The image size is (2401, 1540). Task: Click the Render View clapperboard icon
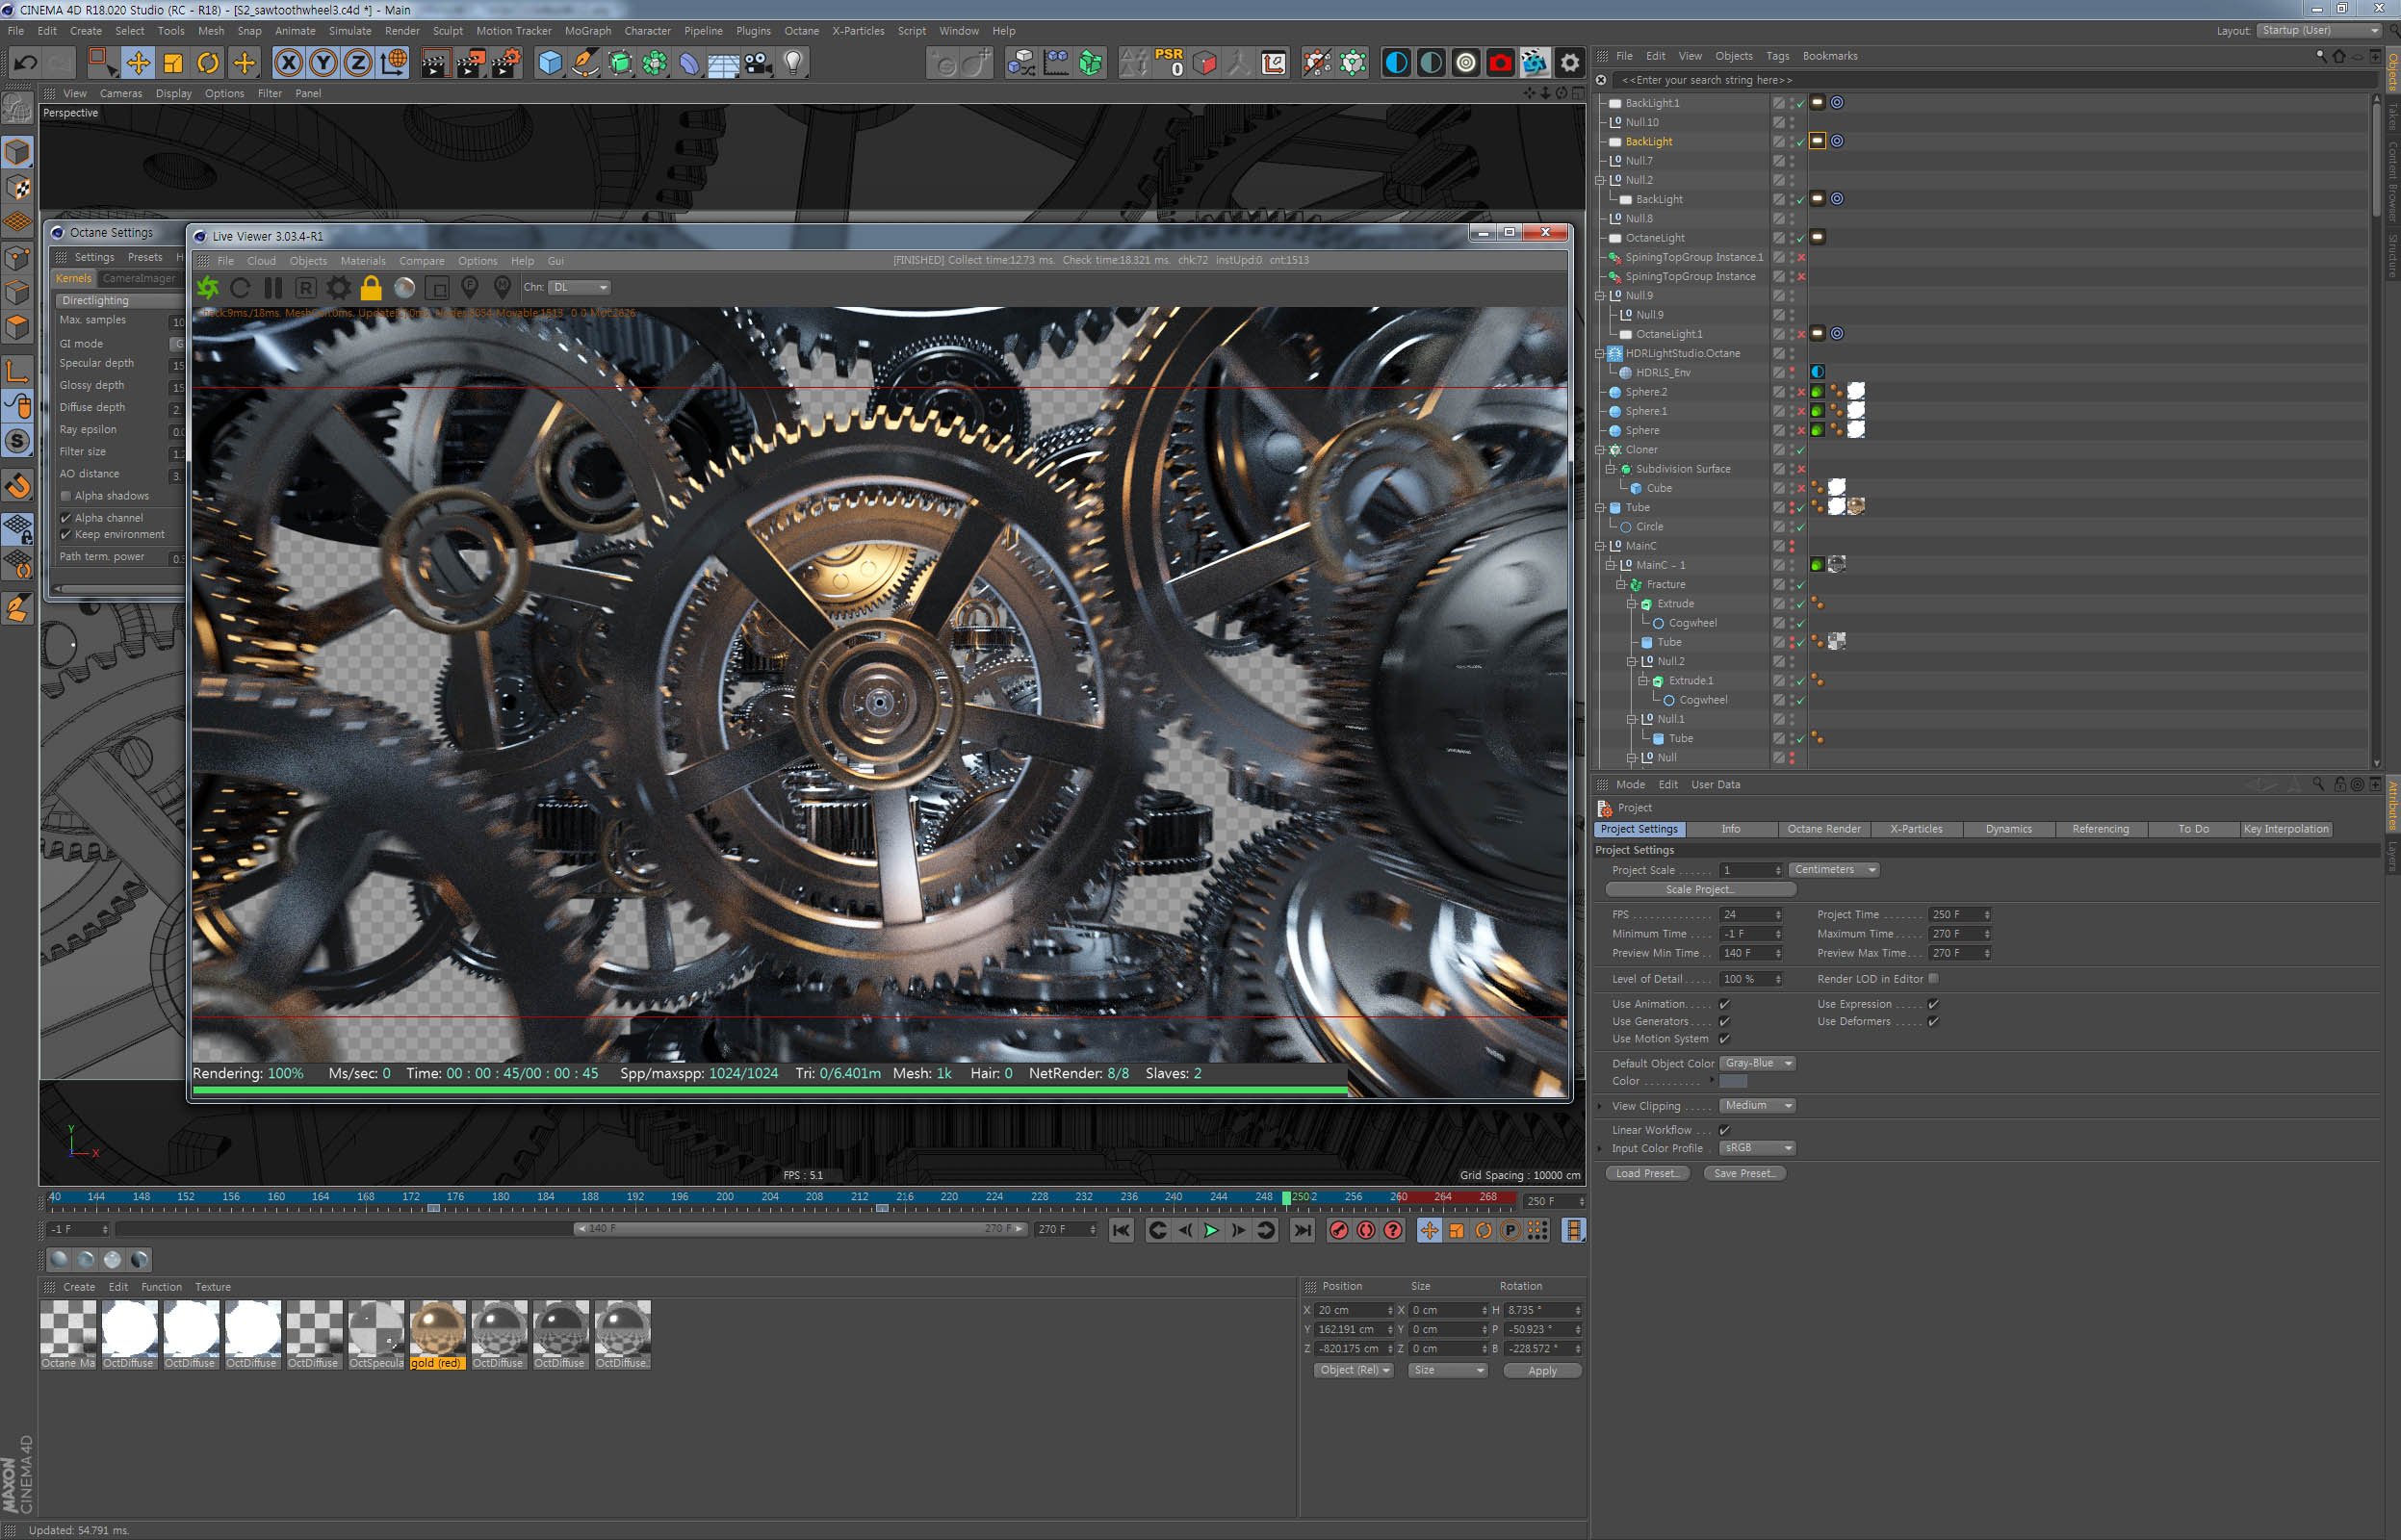coord(434,63)
